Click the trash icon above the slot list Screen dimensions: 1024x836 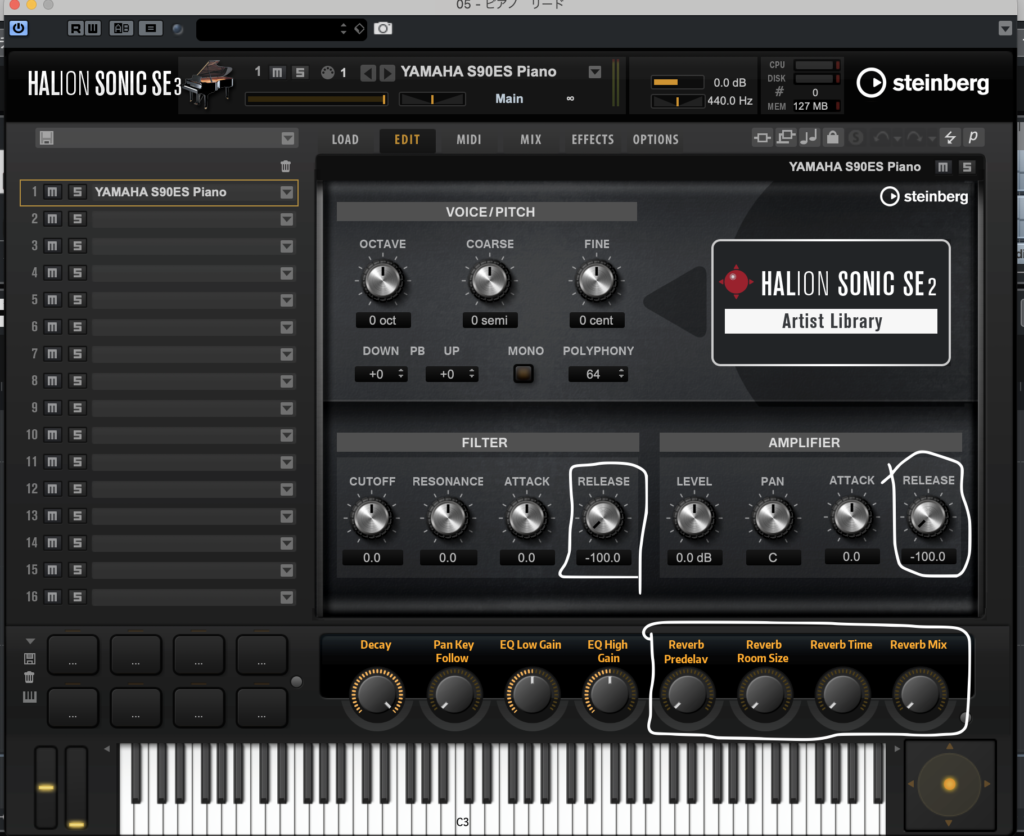click(286, 166)
